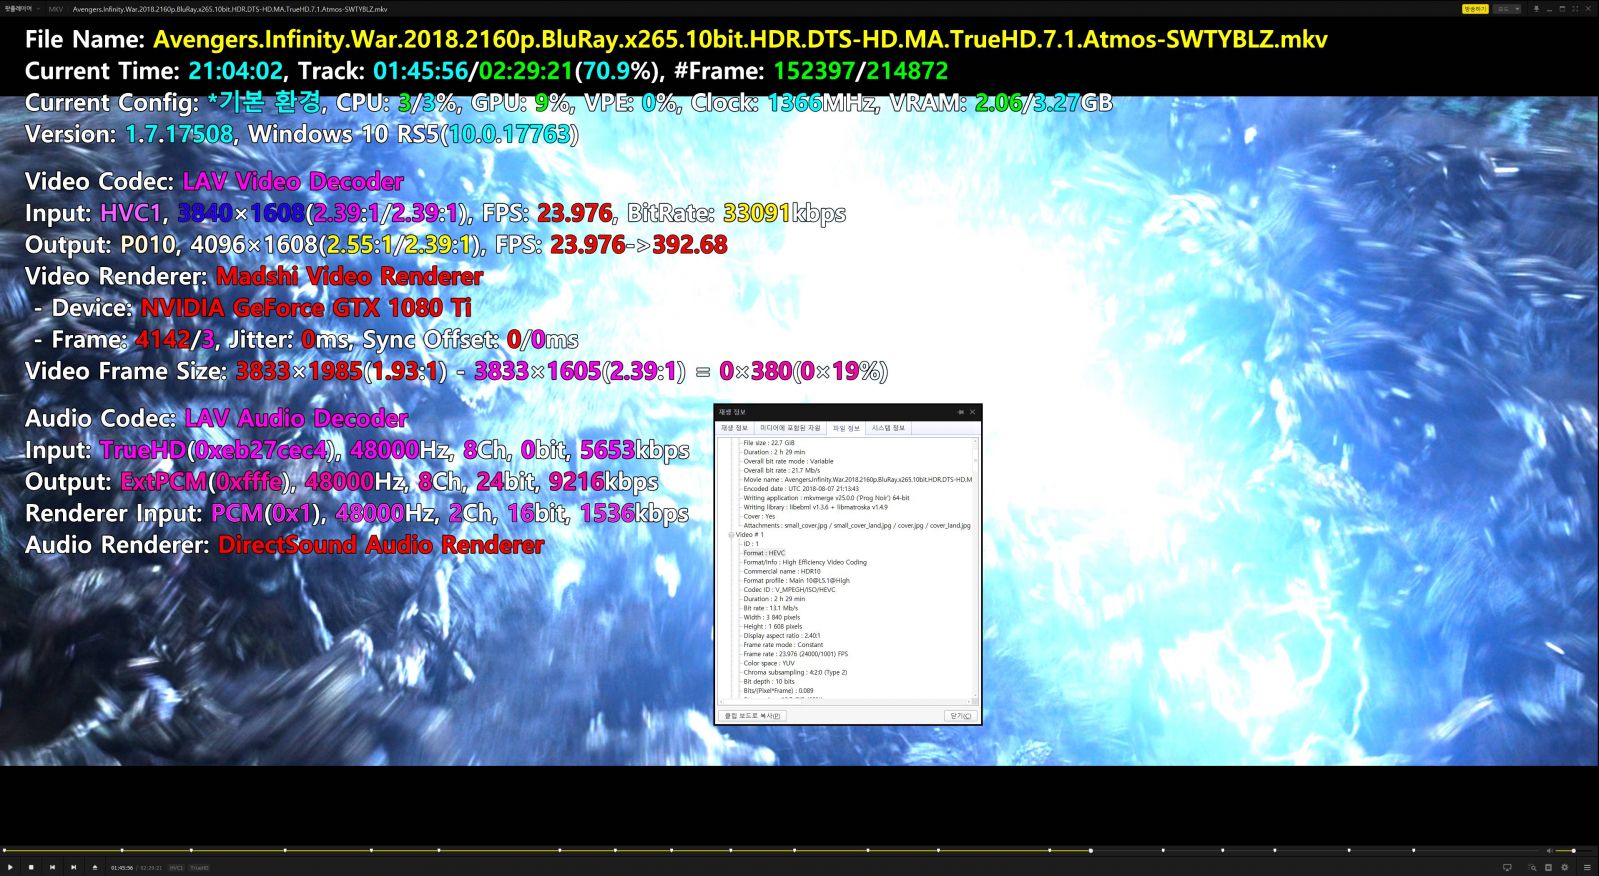Click the file name in the window title
Screen dimensions: 1599x876
click(230, 8)
